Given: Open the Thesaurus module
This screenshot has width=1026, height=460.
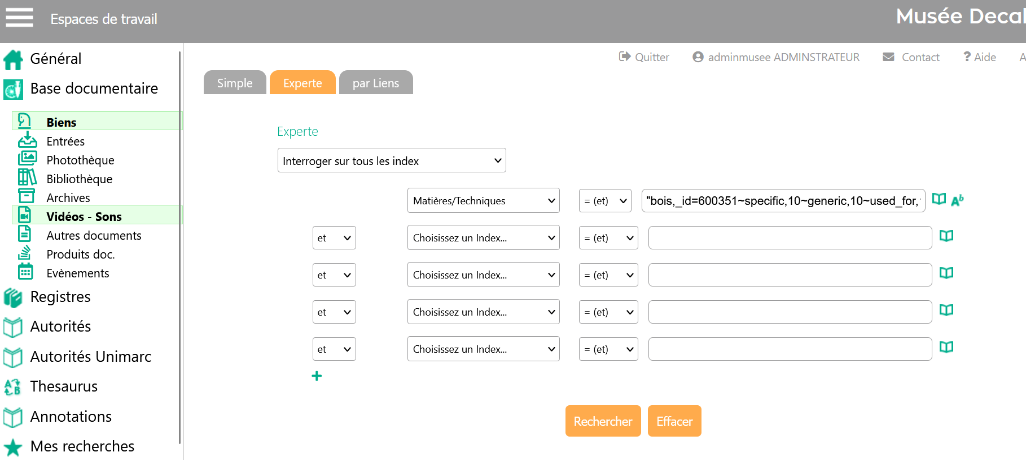Looking at the screenshot, I should tap(63, 386).
